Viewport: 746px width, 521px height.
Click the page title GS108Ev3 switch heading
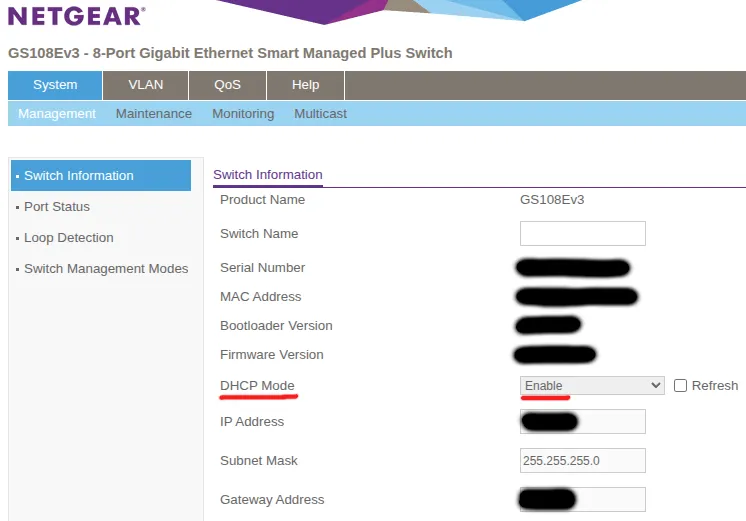click(230, 53)
